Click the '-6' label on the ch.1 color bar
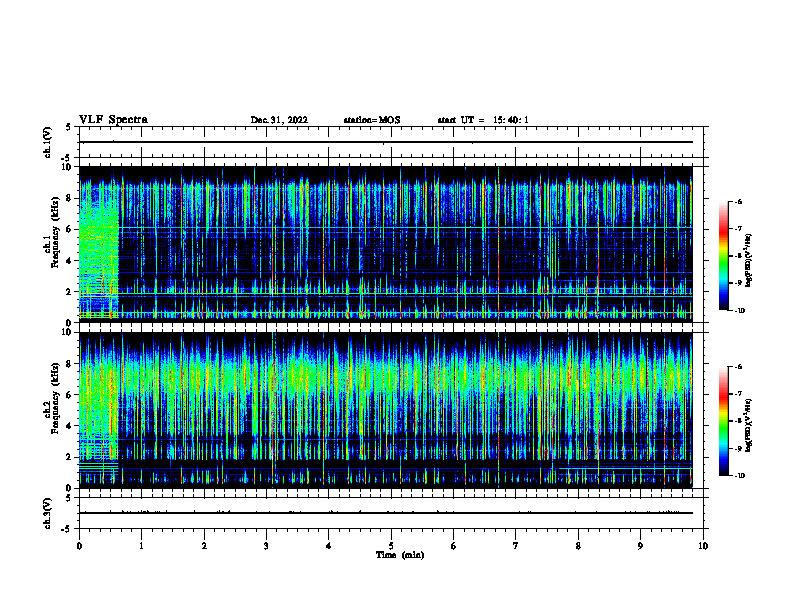 click(737, 201)
